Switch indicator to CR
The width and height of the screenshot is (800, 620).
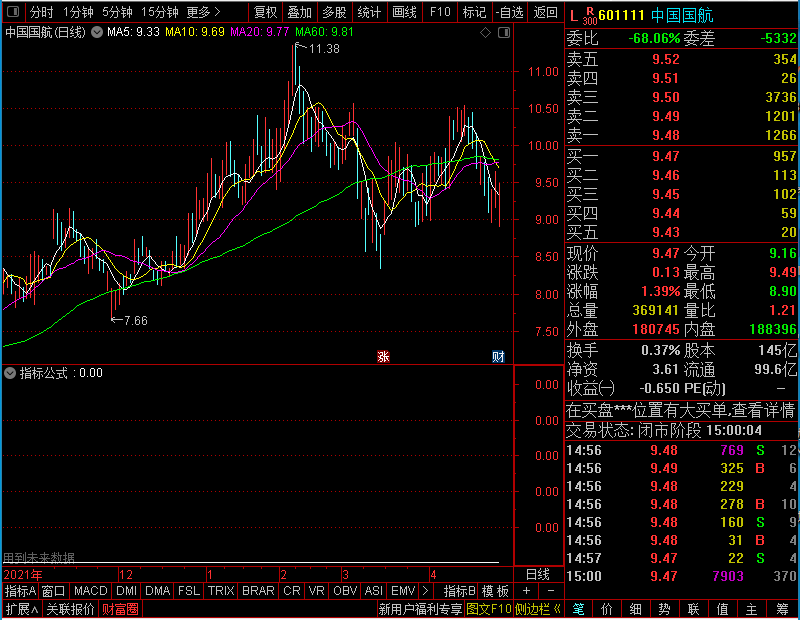coord(292,591)
